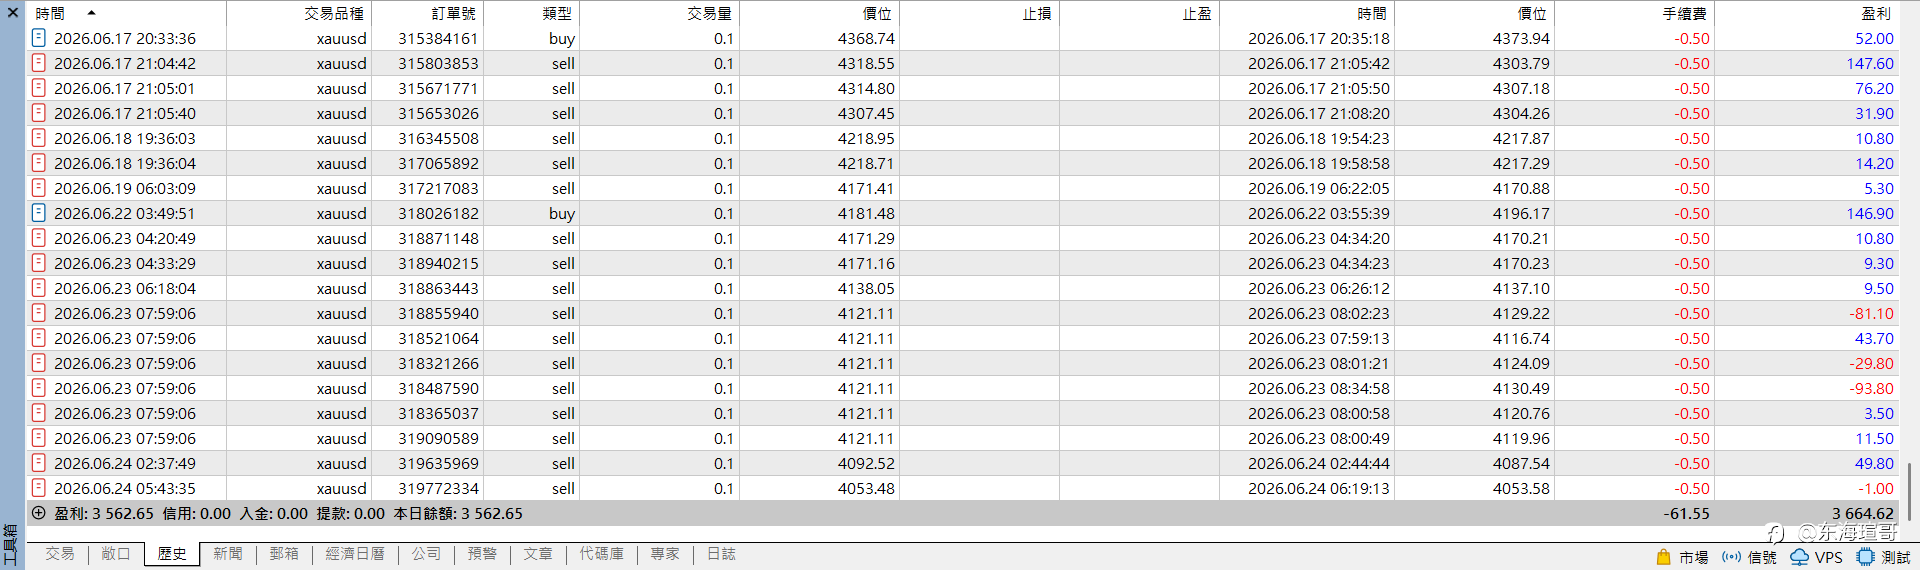
Task: Click the order icon for 318521064
Action: (38, 338)
